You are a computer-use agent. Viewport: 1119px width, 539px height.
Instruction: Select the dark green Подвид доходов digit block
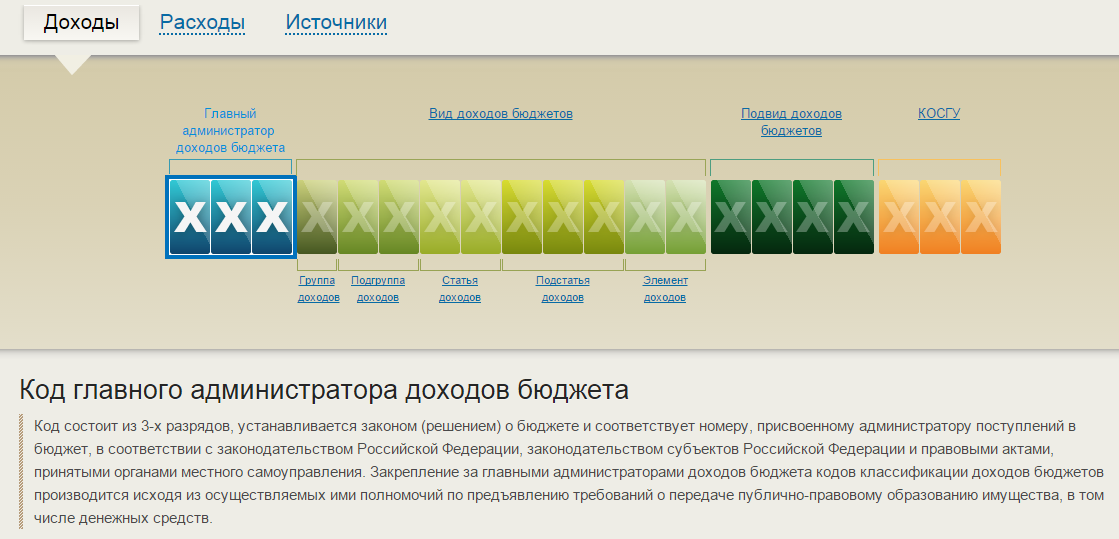point(792,217)
